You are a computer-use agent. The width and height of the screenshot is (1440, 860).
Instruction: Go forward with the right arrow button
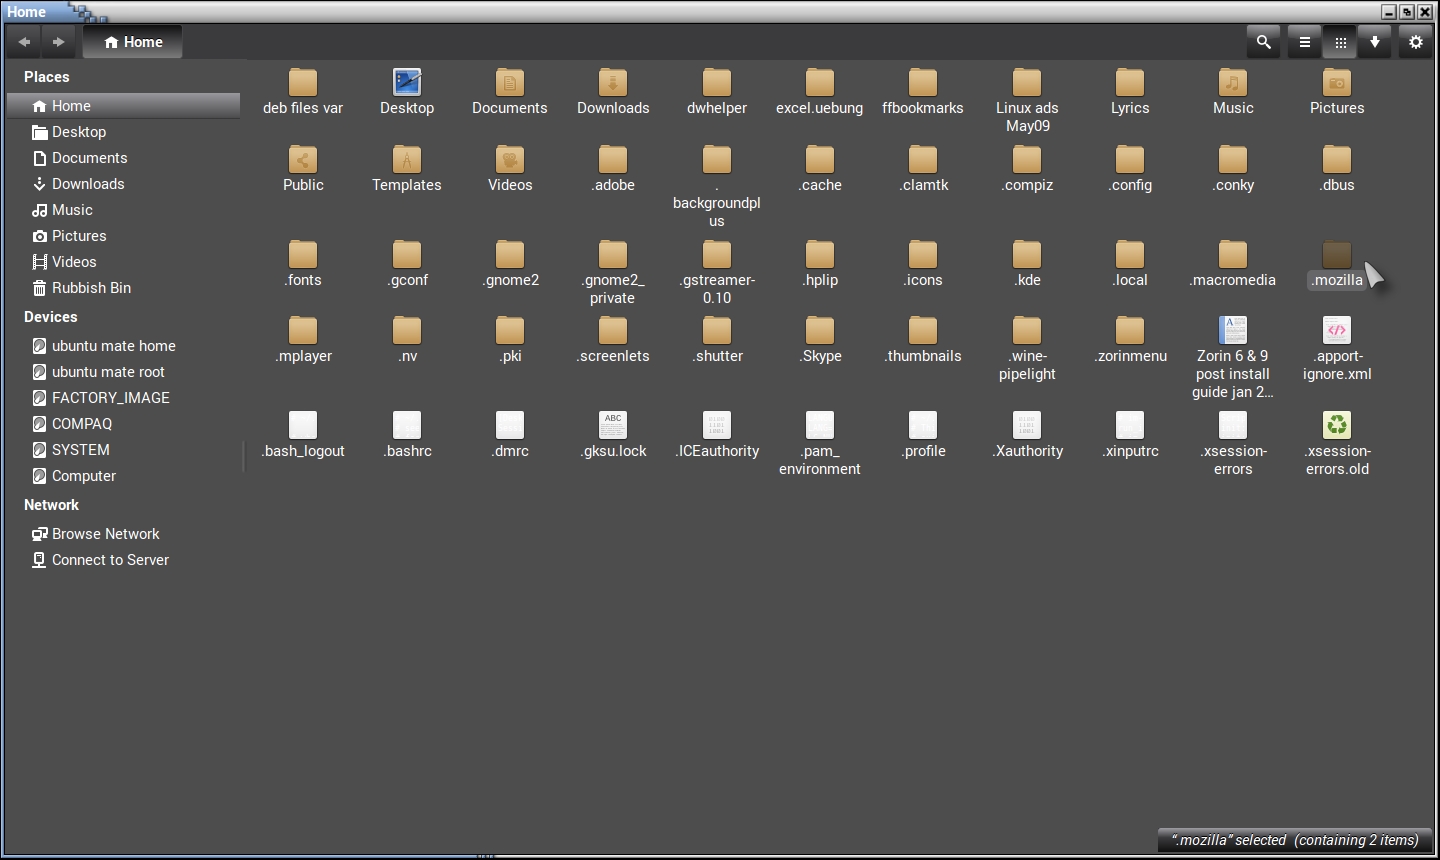coord(58,42)
